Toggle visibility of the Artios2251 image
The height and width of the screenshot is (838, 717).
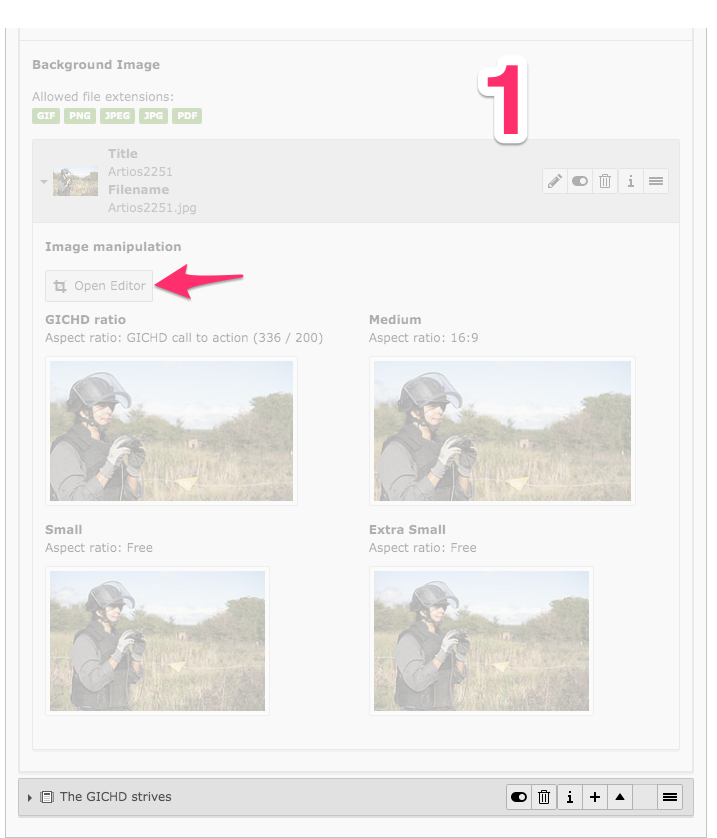click(x=580, y=181)
